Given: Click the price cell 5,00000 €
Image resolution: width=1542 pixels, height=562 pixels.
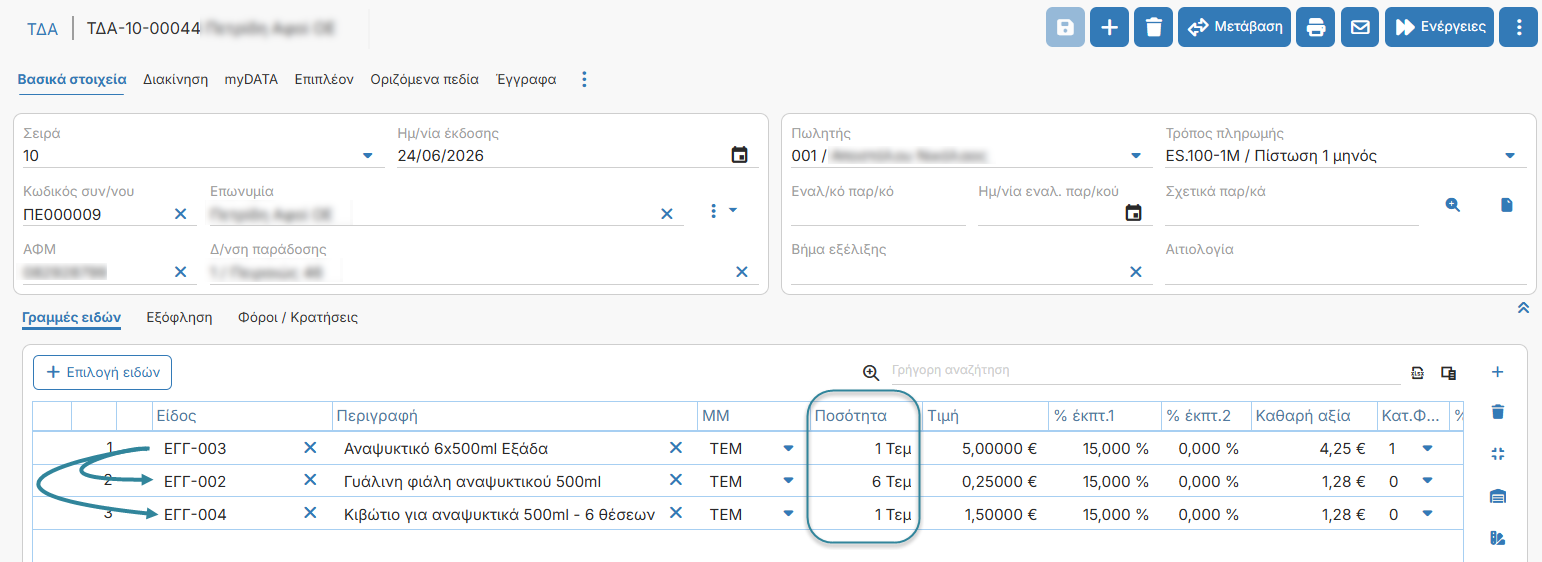Looking at the screenshot, I should pyautogui.click(x=984, y=448).
